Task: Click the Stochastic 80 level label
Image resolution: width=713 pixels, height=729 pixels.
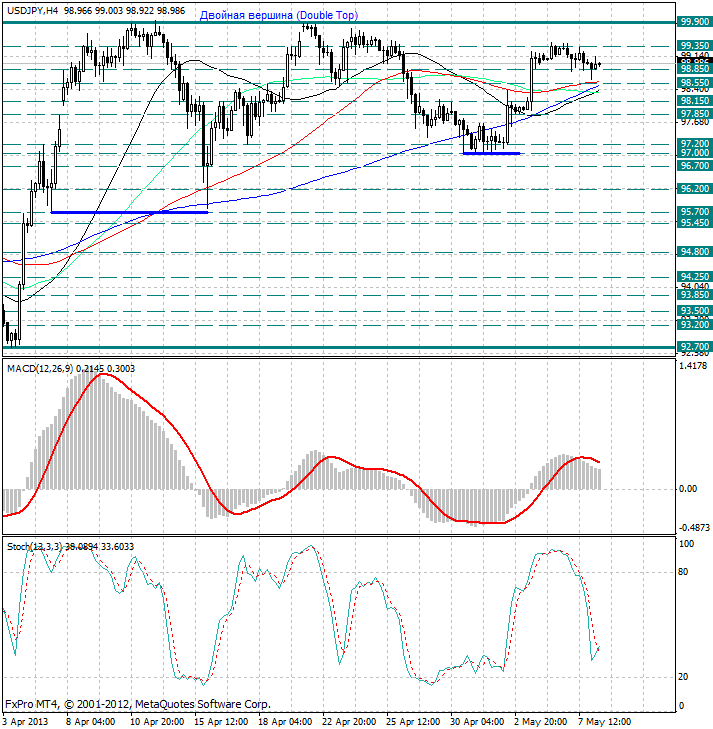Action: pyautogui.click(x=683, y=572)
